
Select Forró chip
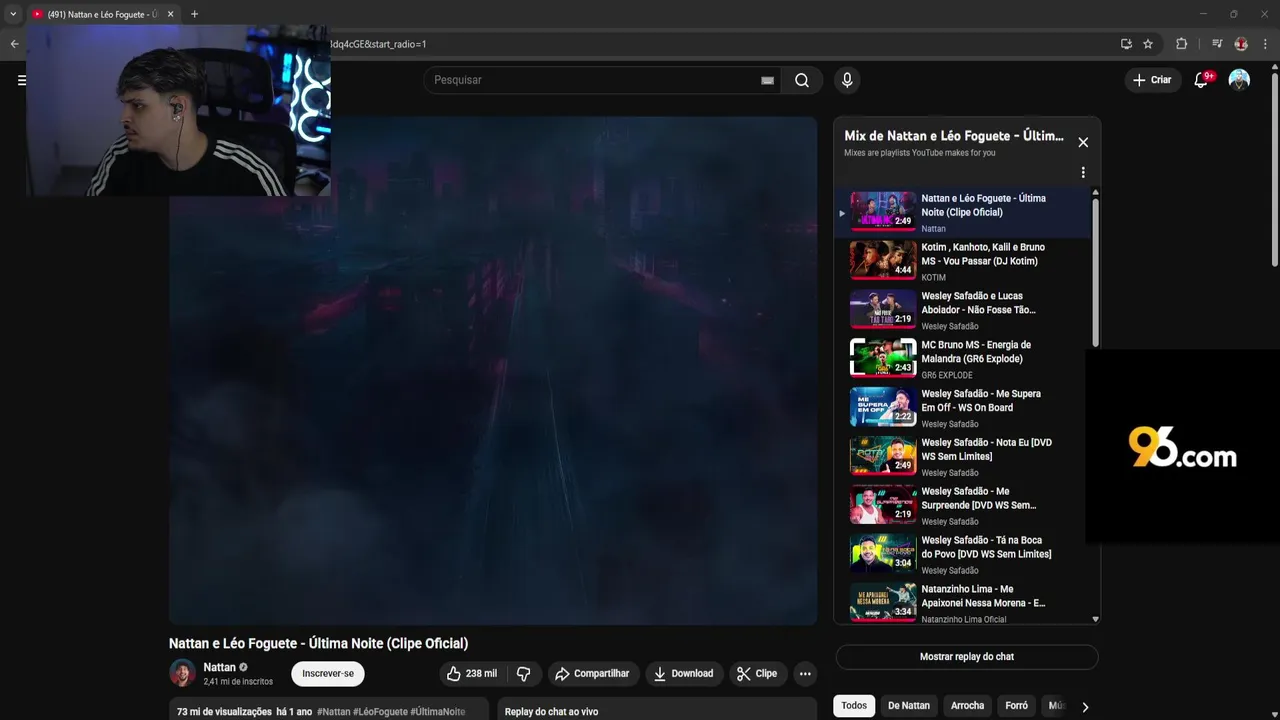point(1016,705)
